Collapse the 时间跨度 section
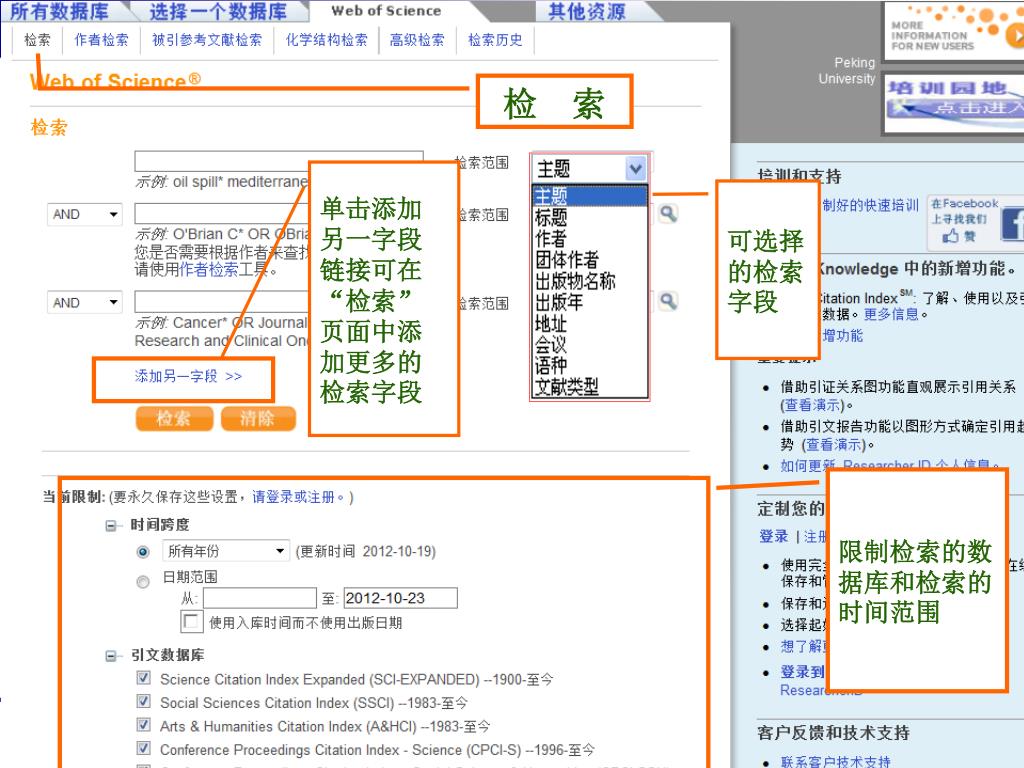Viewport: 1024px width, 768px height. [x=111, y=525]
